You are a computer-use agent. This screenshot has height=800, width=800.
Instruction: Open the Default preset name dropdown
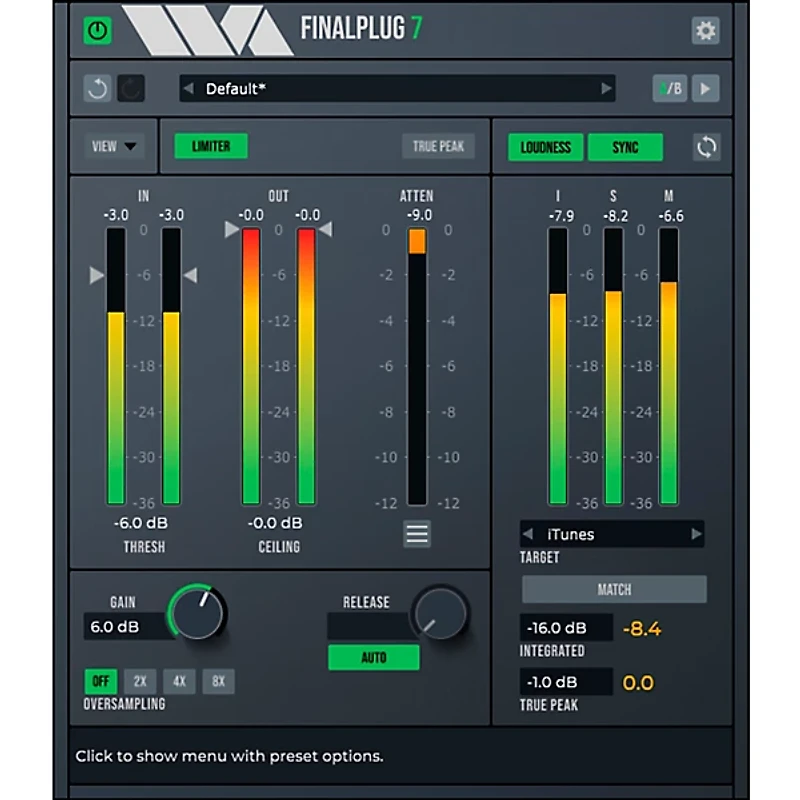pyautogui.click(x=396, y=89)
